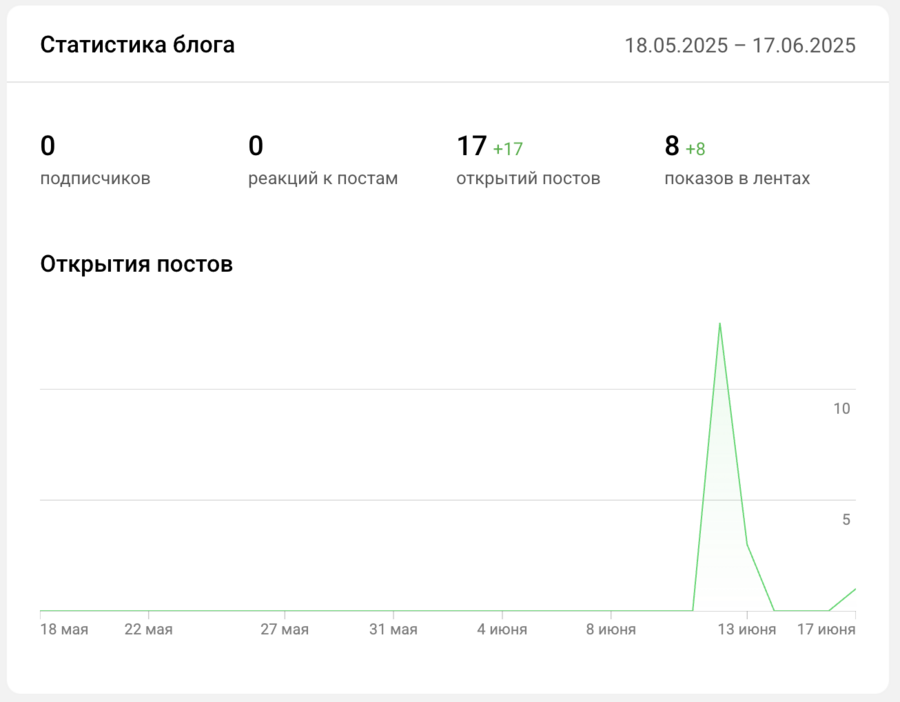Click the '13 июня' axis label
The width and height of the screenshot is (900, 702).
tap(747, 630)
